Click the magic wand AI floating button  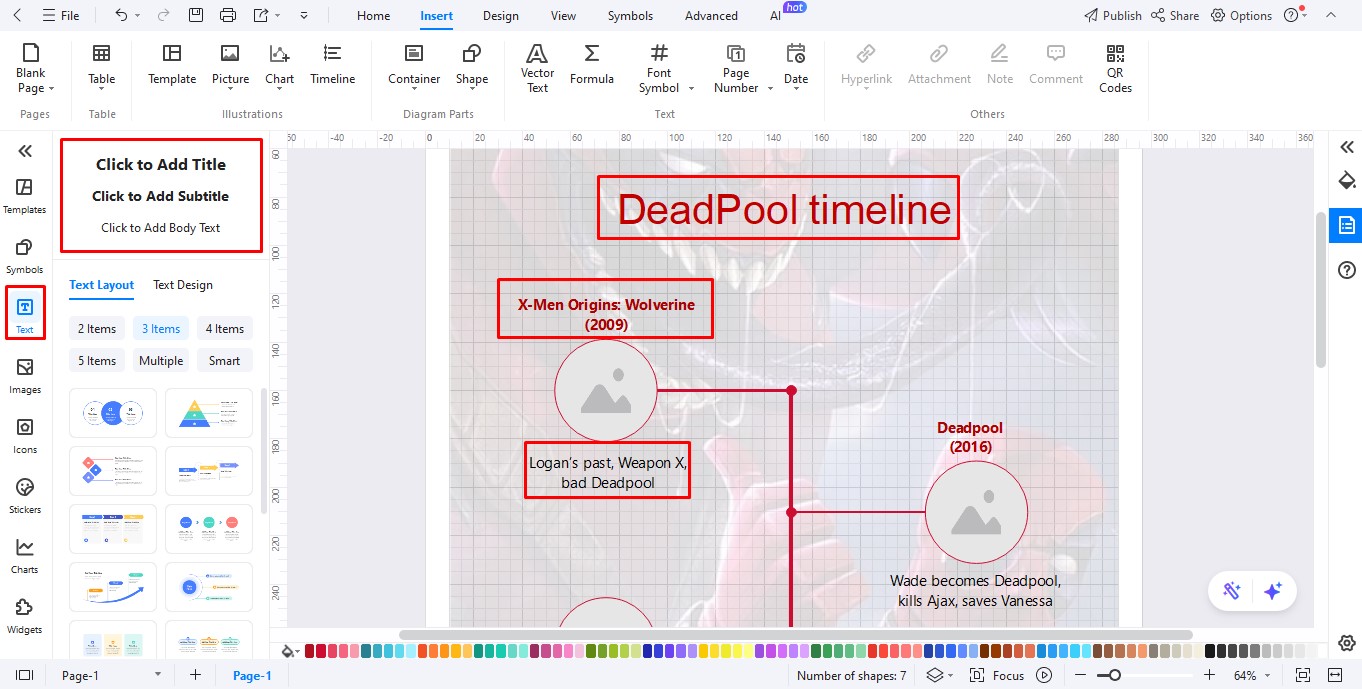(x=1231, y=591)
